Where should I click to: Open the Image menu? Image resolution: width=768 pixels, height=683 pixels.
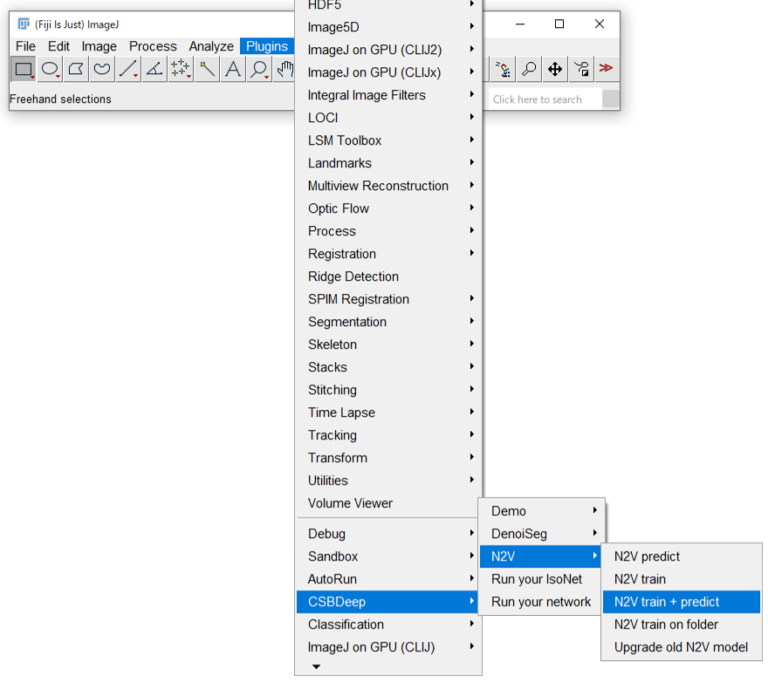[99, 46]
